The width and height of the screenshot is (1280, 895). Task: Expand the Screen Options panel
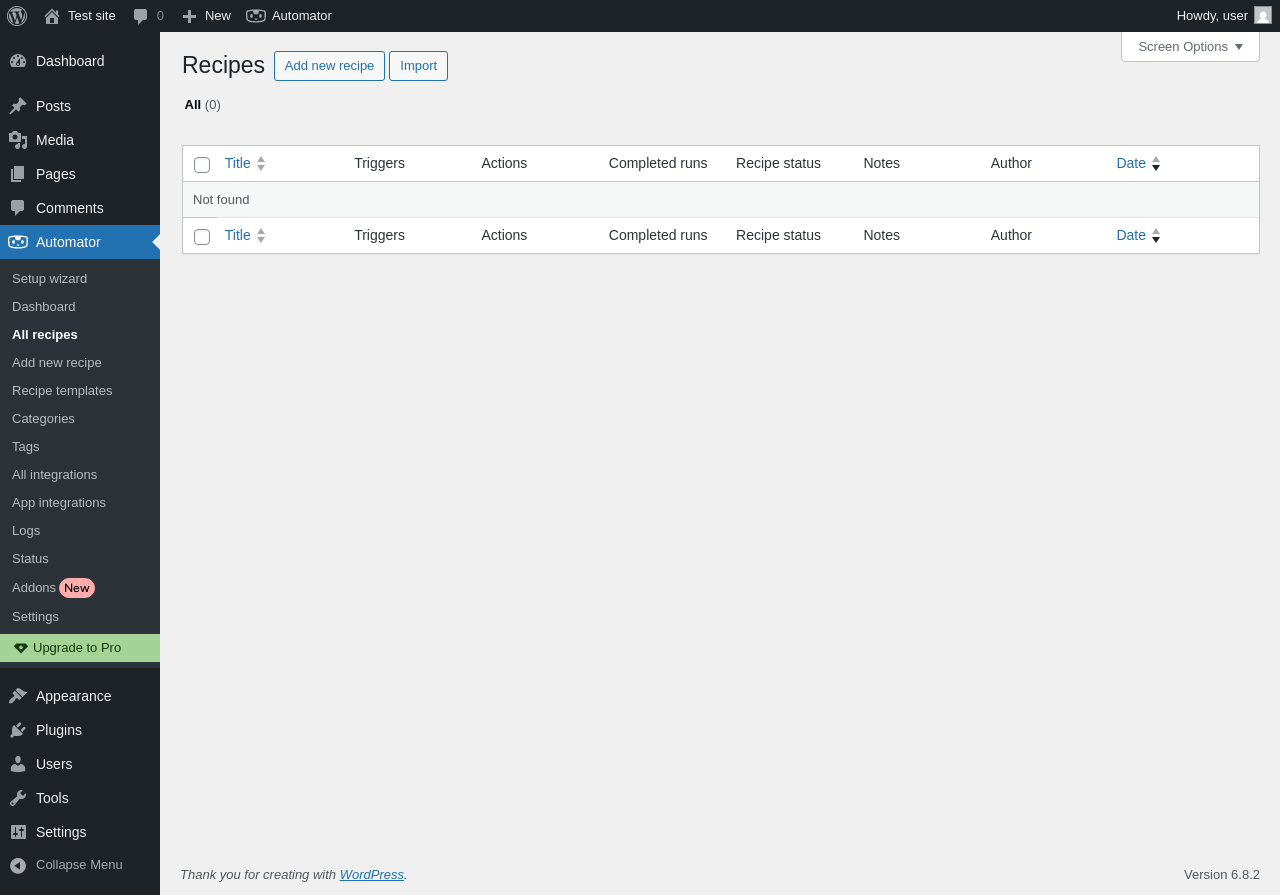pos(1190,46)
